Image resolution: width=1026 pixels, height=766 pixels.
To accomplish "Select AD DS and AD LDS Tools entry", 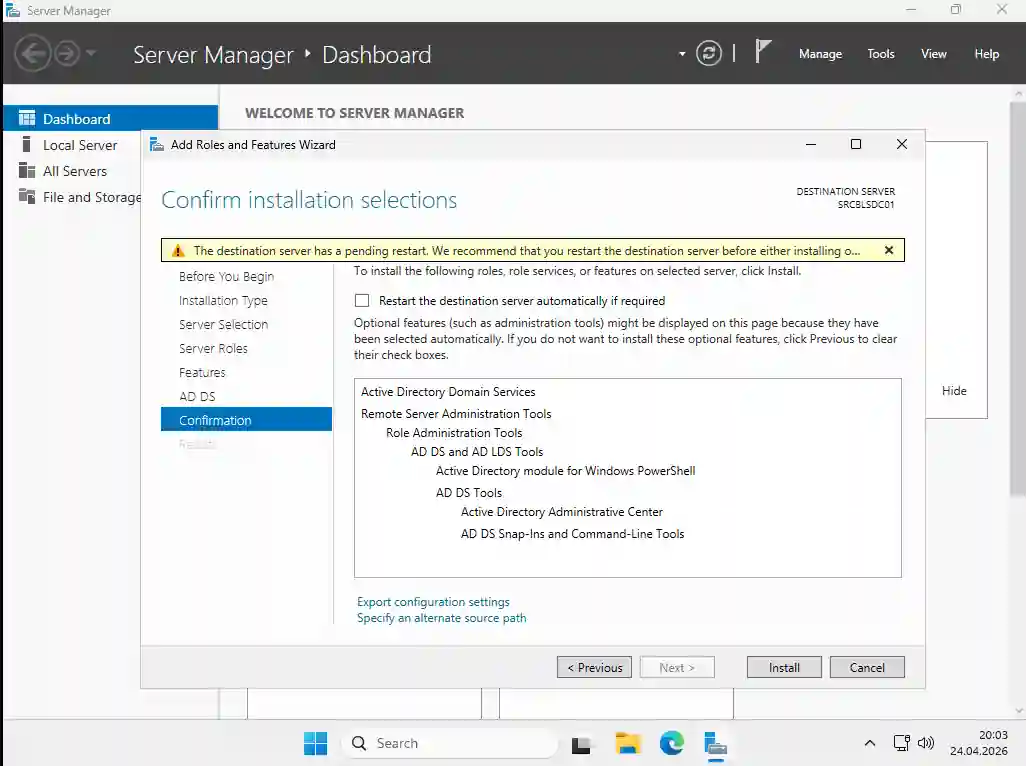I will (x=477, y=451).
